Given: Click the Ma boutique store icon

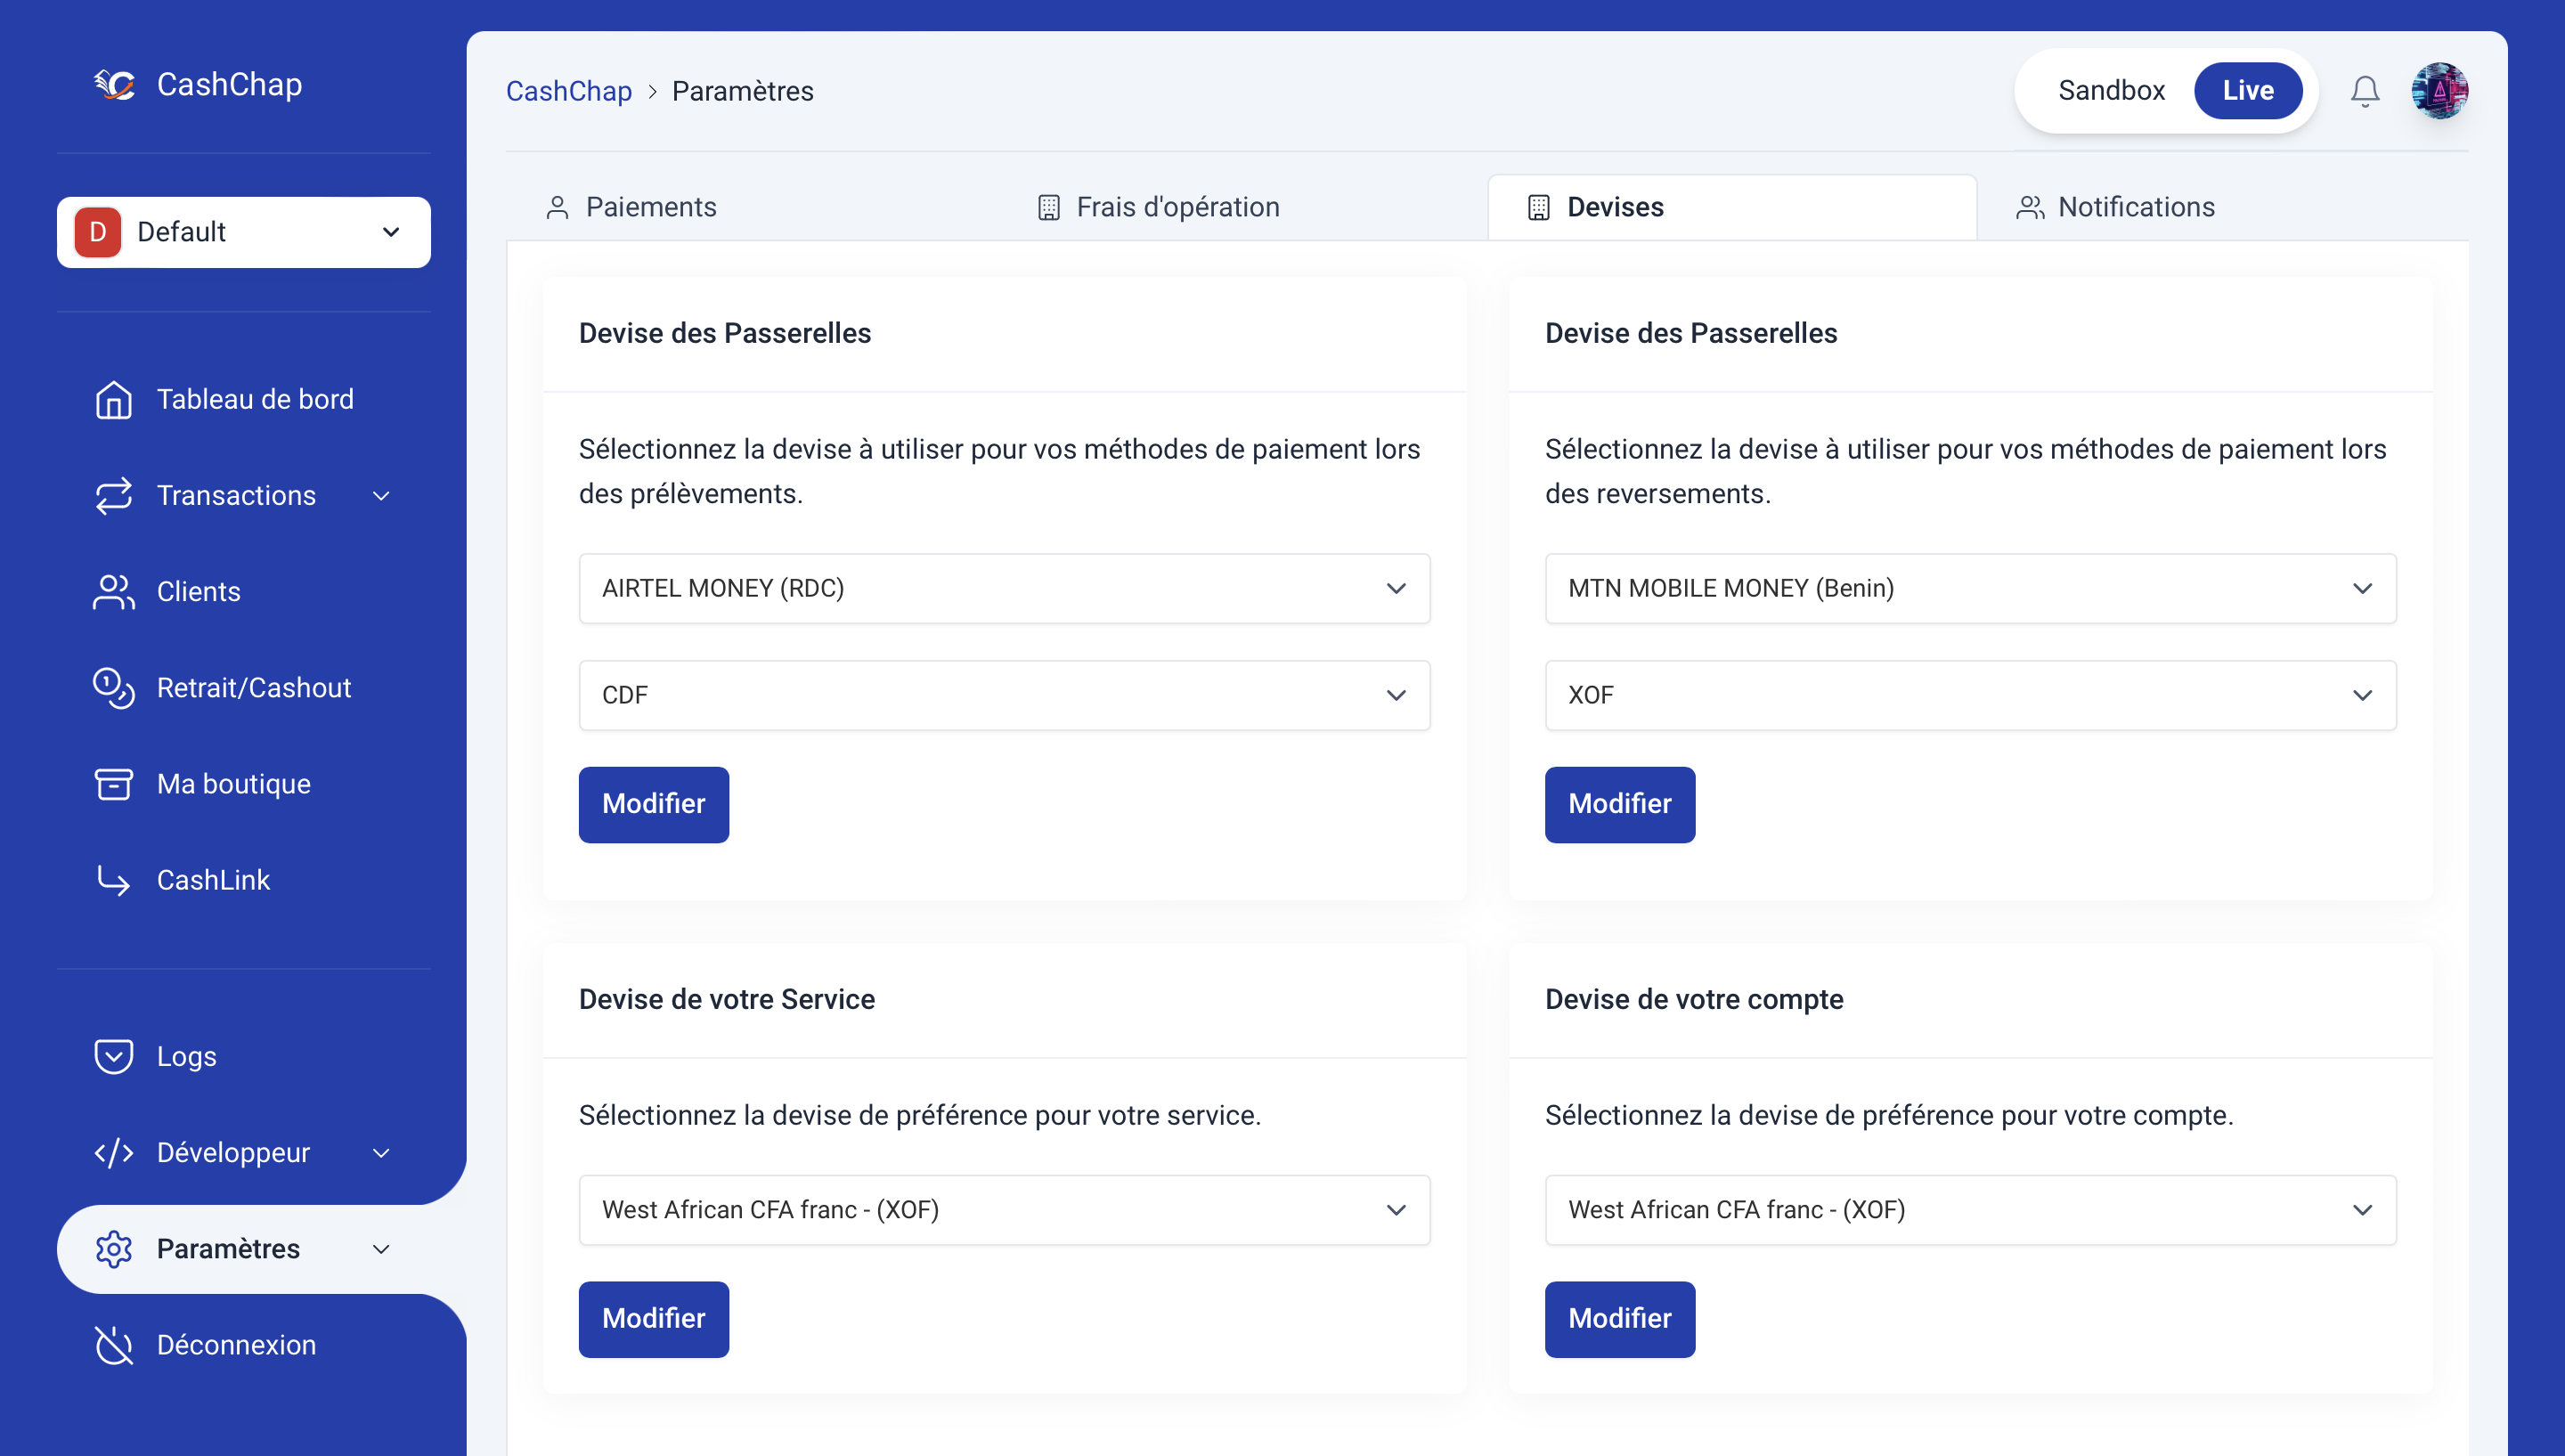Looking at the screenshot, I should coord(113,783).
